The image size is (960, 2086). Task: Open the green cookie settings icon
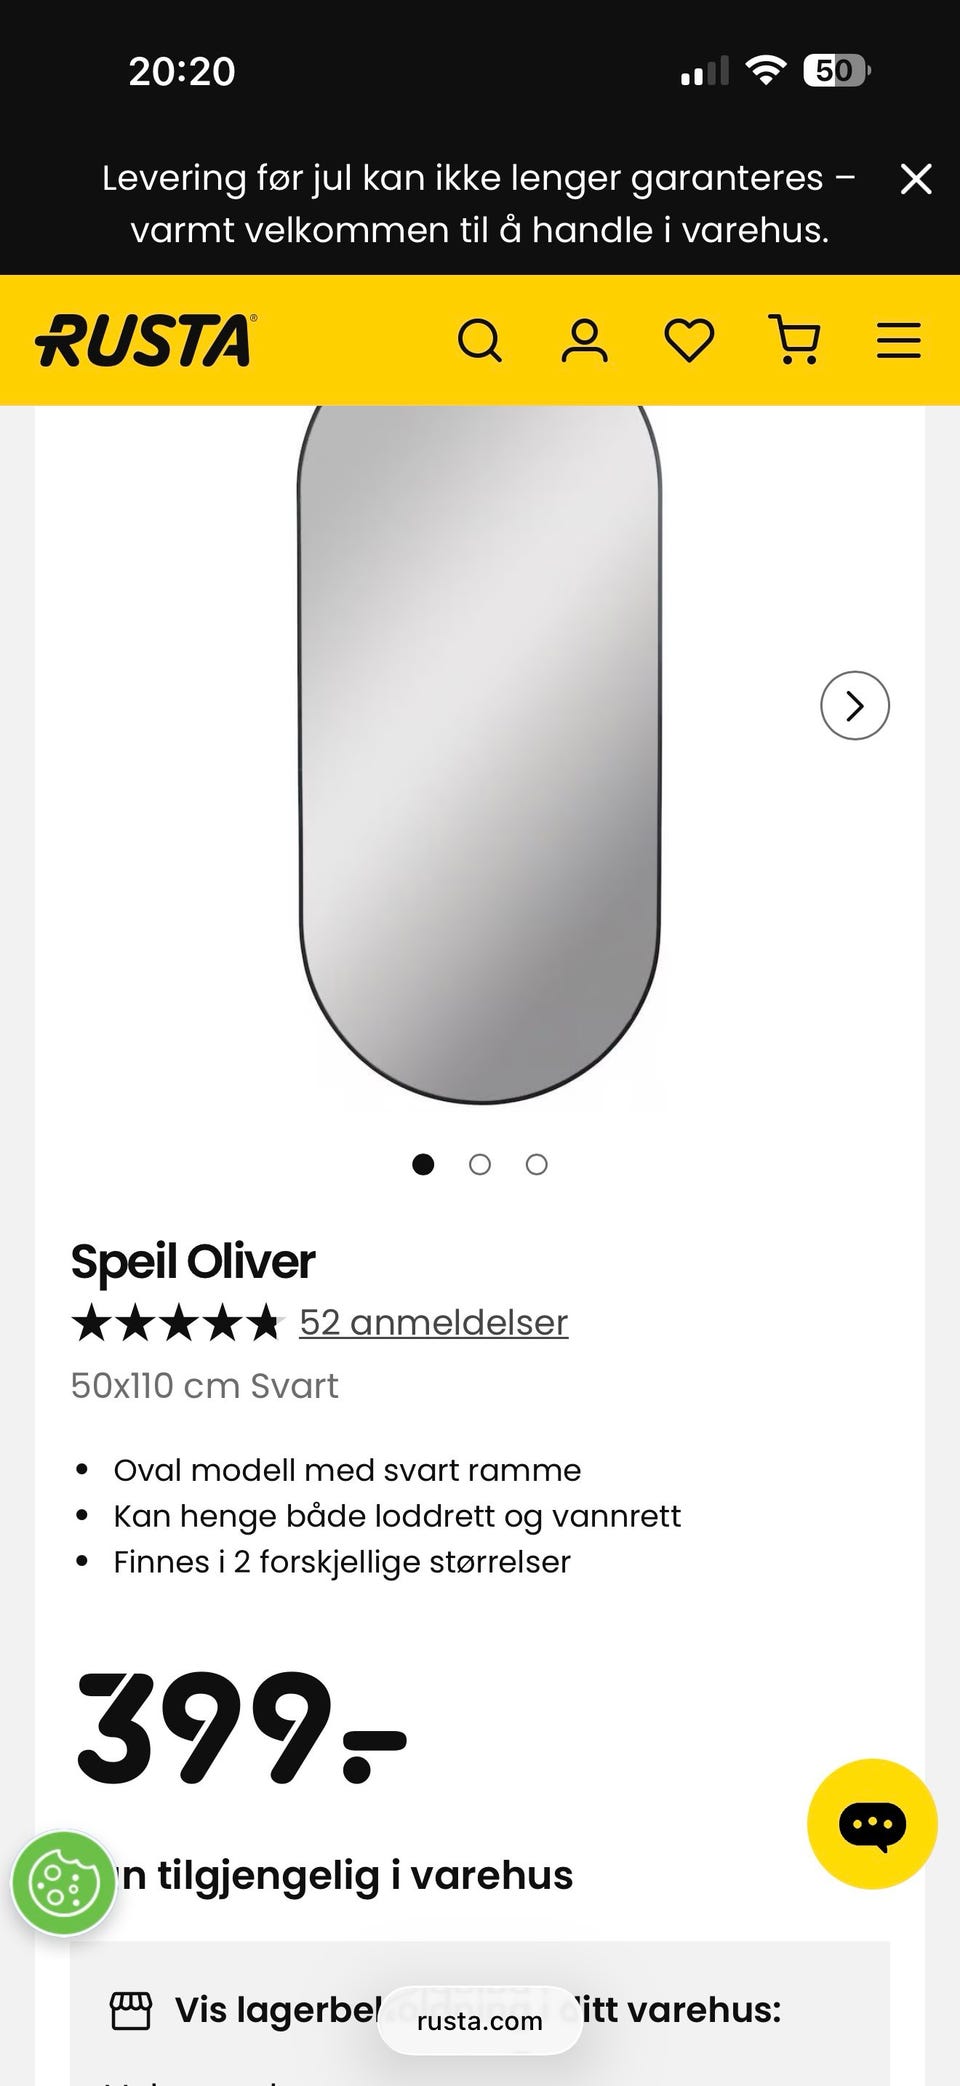tap(64, 1884)
